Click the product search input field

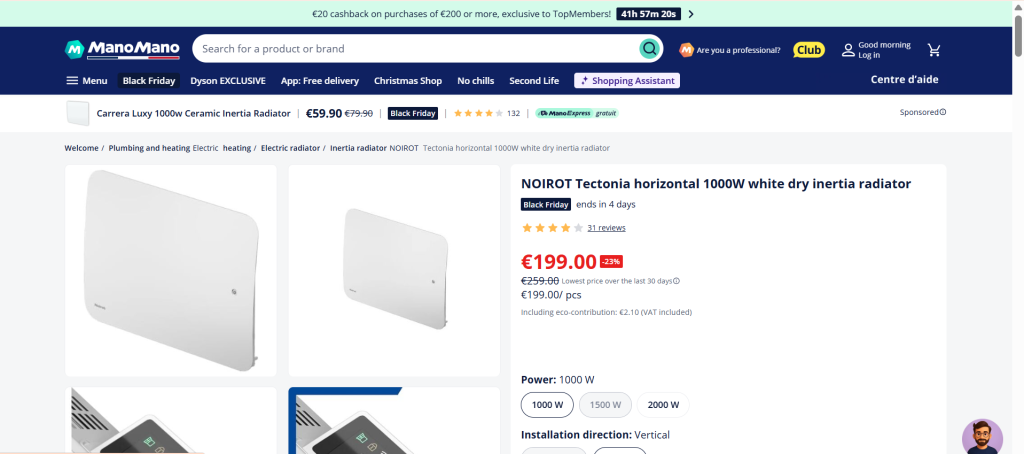point(415,48)
